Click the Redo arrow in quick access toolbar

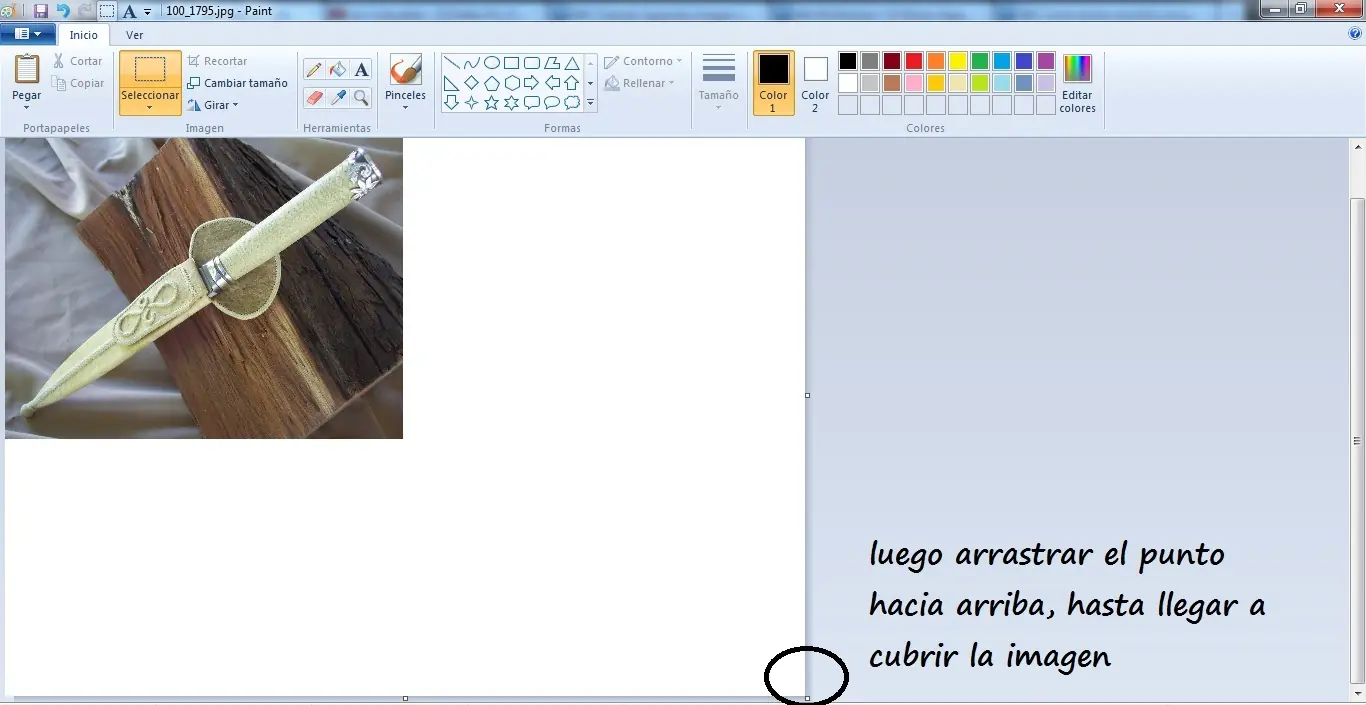pyautogui.click(x=85, y=11)
